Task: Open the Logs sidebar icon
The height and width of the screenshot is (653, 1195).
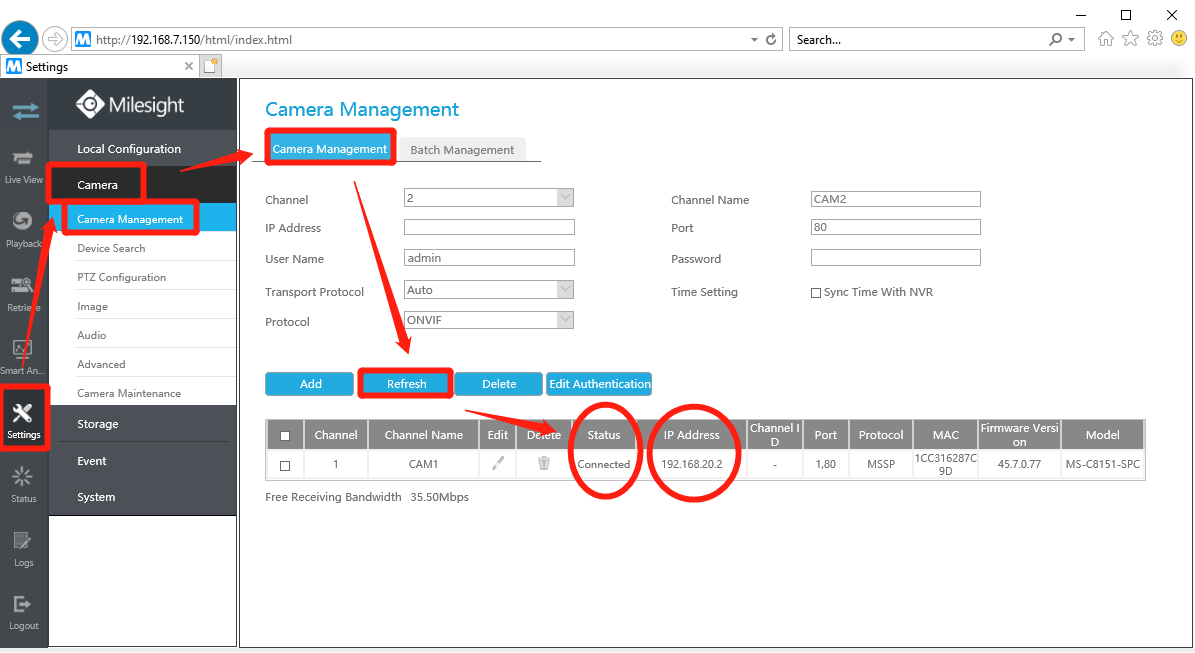Action: point(24,549)
